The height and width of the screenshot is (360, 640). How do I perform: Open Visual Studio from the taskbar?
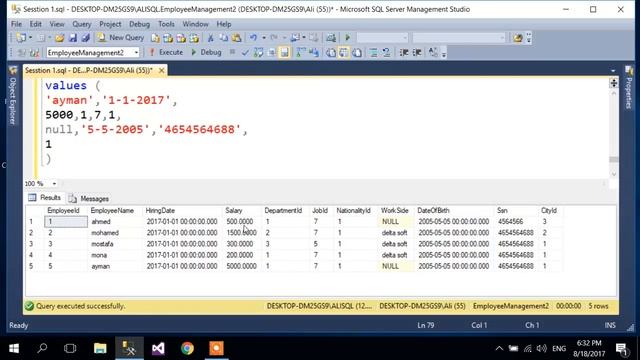tap(158, 348)
